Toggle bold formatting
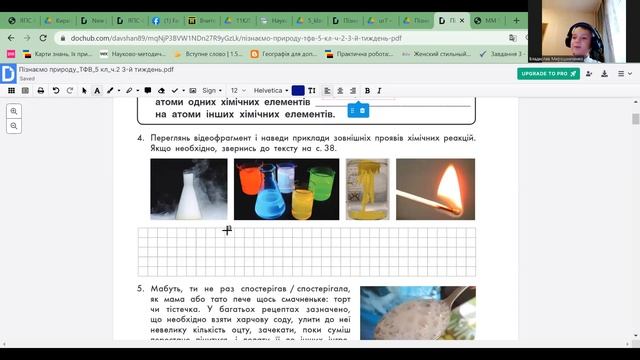640x360 pixels. point(367,91)
